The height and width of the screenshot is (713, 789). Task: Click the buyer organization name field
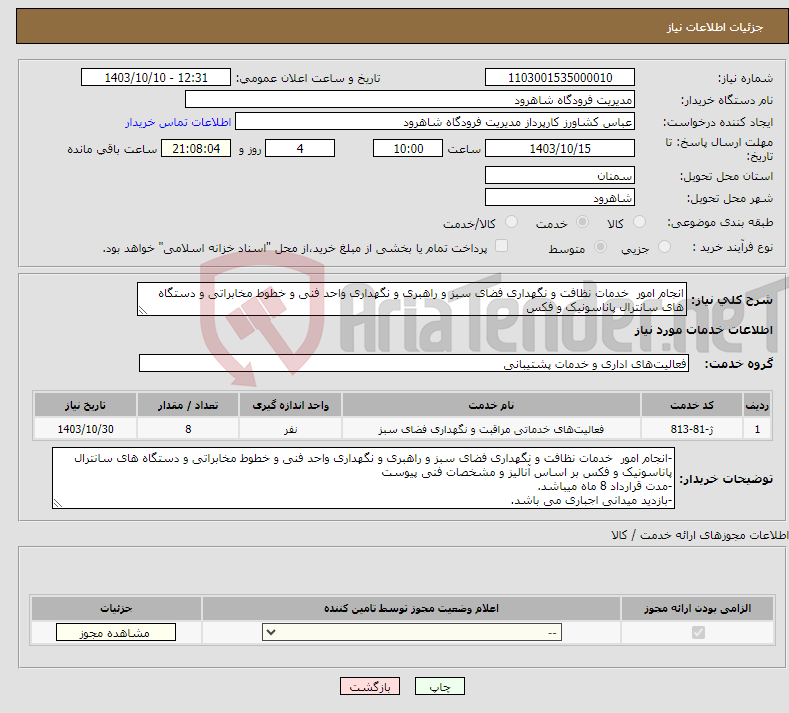click(x=410, y=100)
